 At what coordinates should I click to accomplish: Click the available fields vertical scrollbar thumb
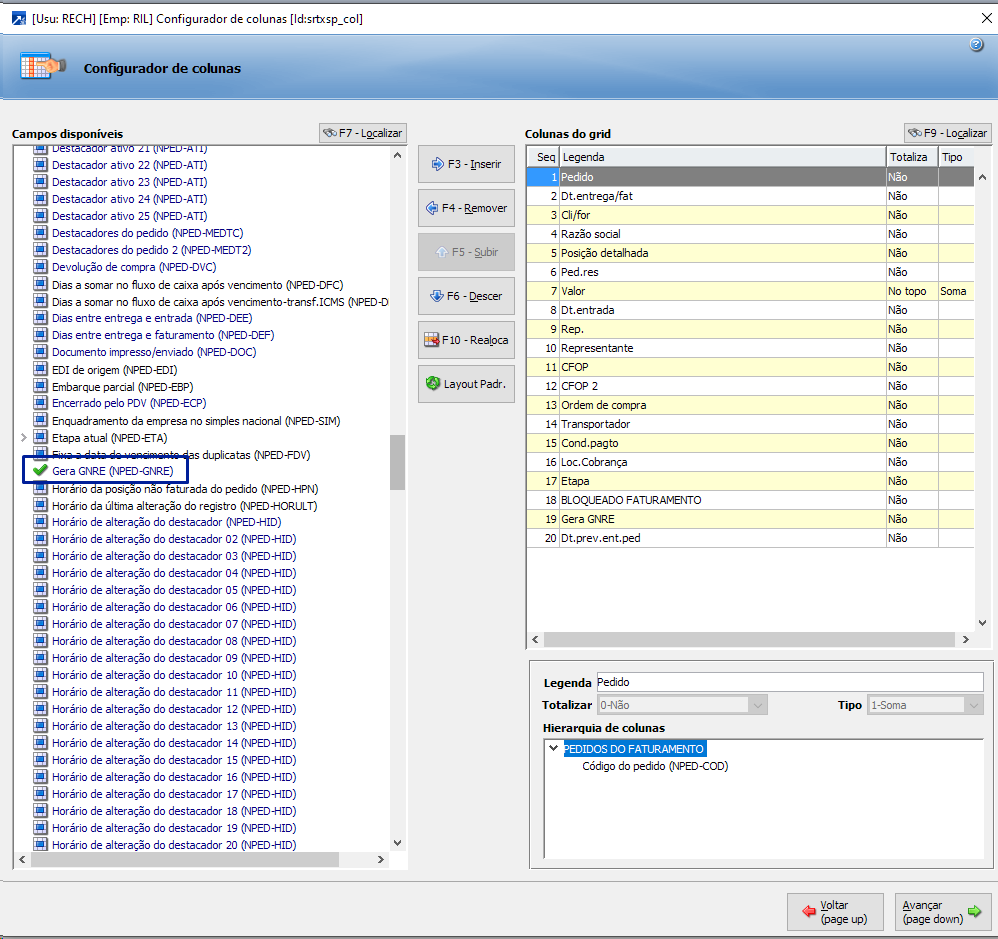pyautogui.click(x=397, y=462)
